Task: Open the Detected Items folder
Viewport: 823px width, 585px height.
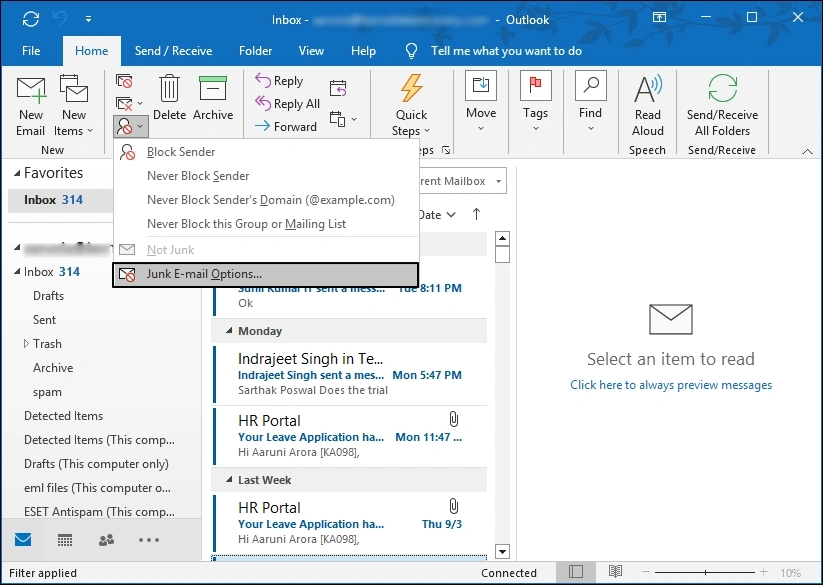Action: click(64, 416)
